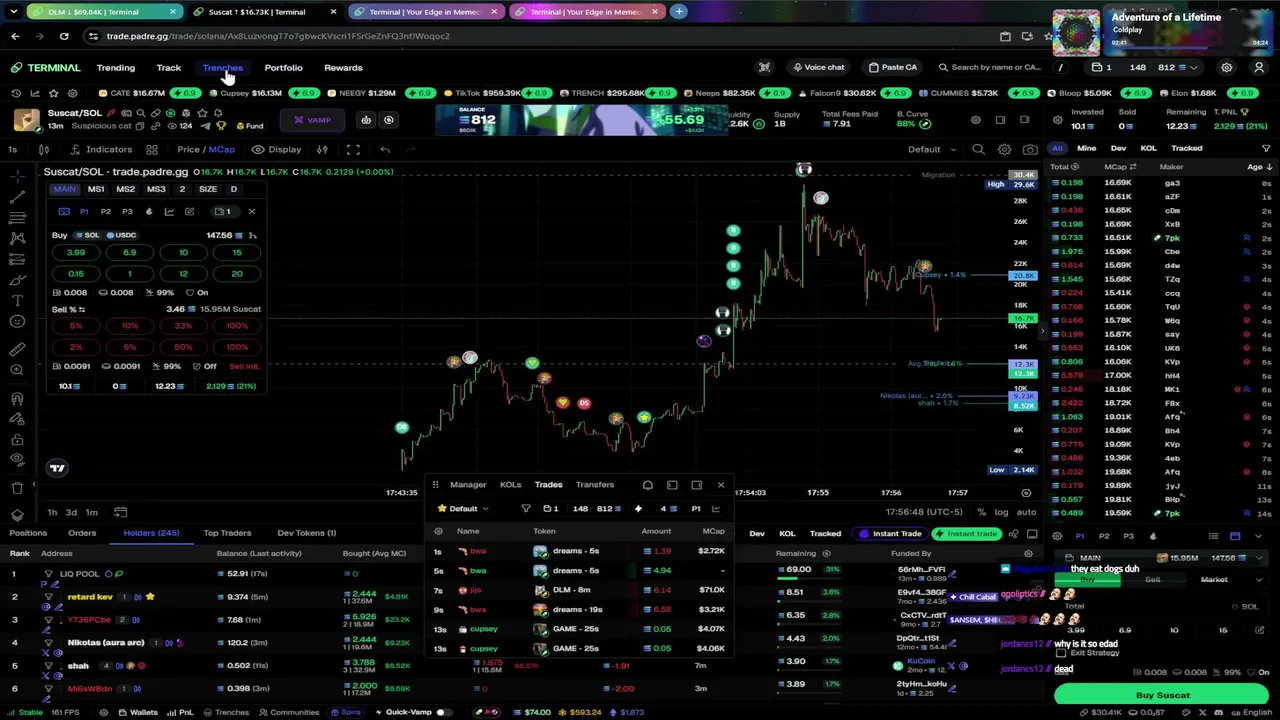Sell 33% quick button
Screen dimensions: 1280x720
pyautogui.click(x=183, y=326)
